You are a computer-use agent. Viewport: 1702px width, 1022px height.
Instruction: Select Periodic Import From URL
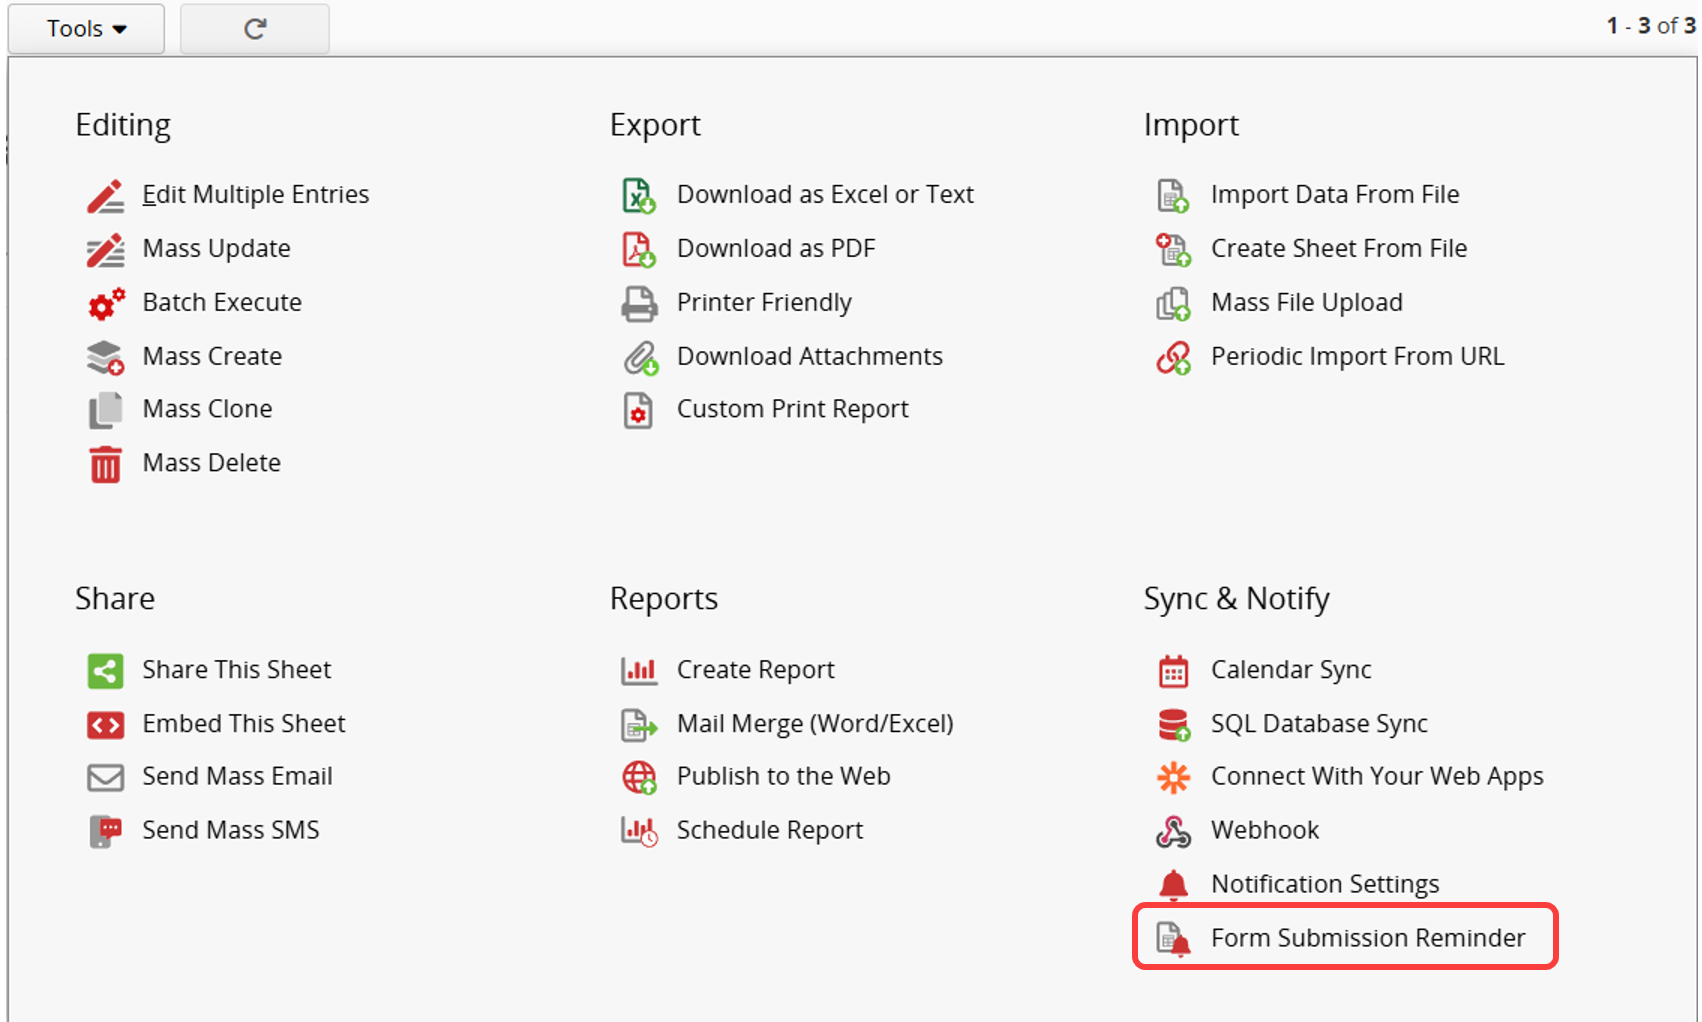point(1357,357)
